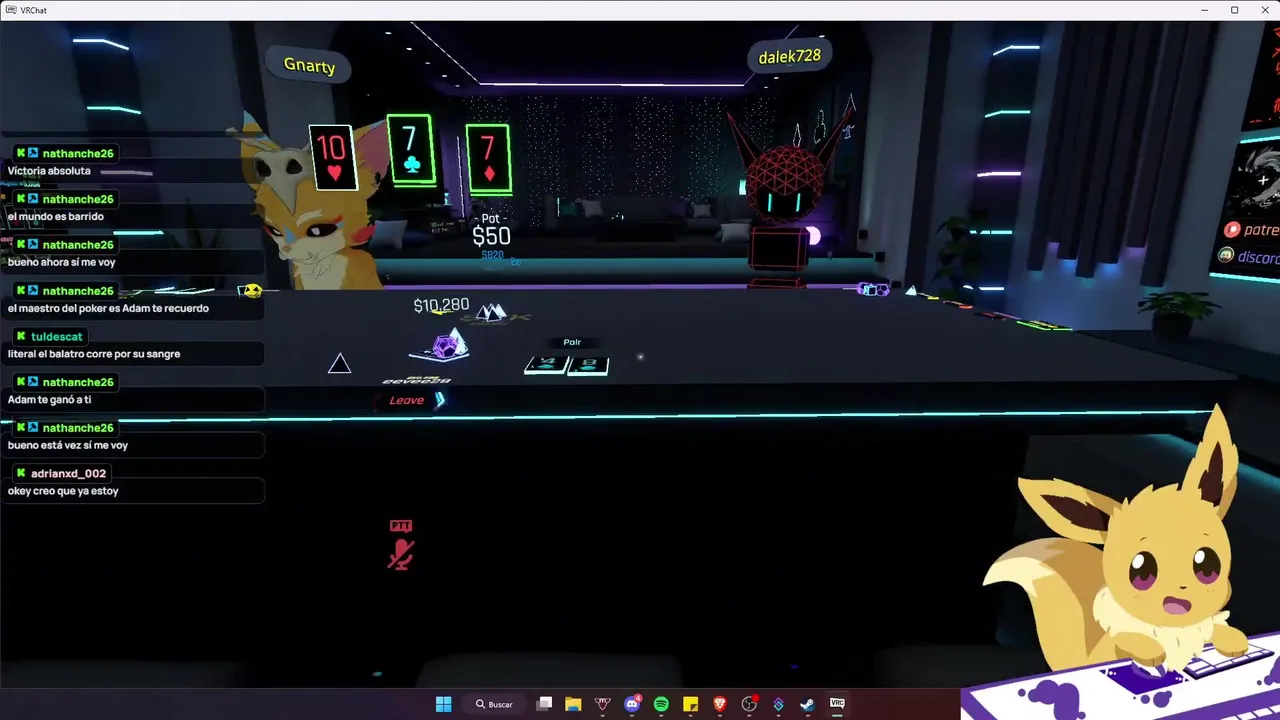Click the purple diamond-shaped taskbar app icon
Image resolution: width=1280 pixels, height=720 pixels.
(x=778, y=704)
